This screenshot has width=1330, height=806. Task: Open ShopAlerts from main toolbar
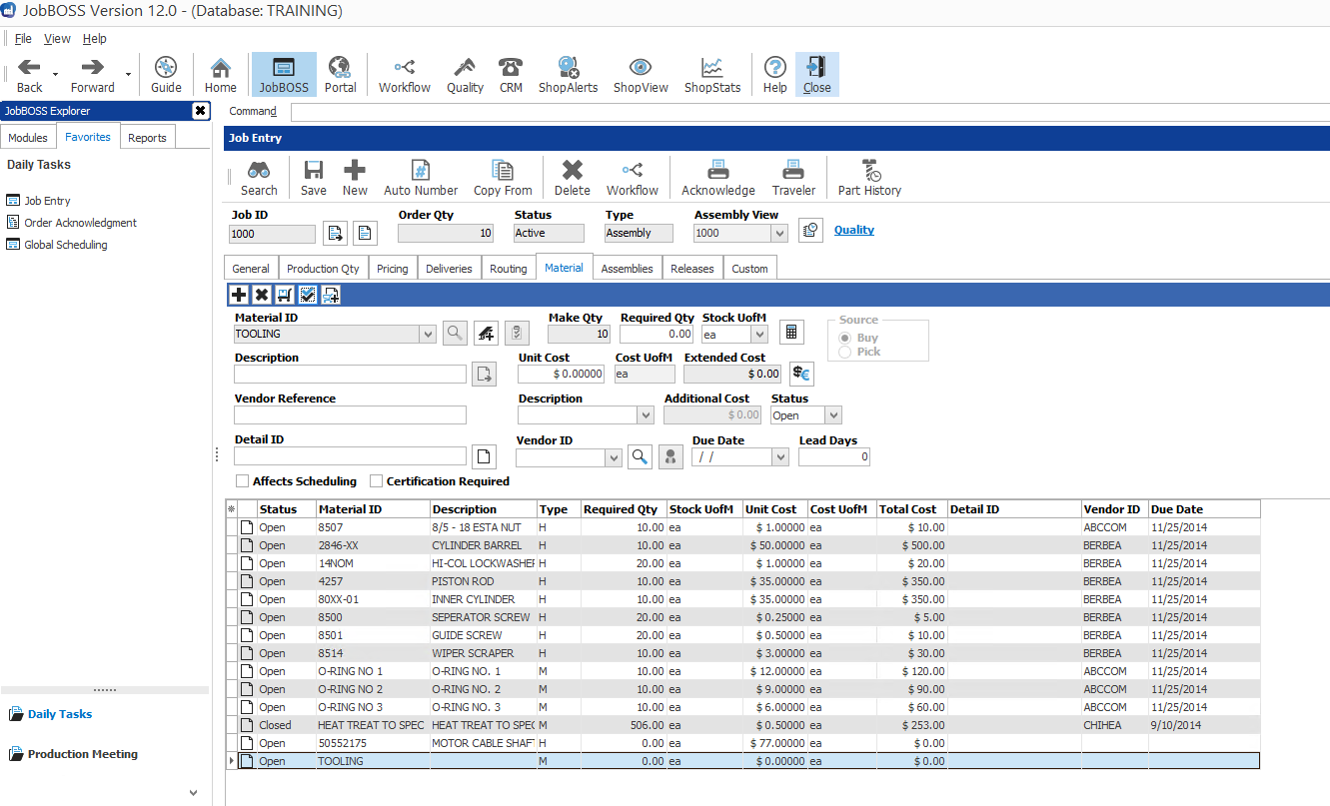[568, 75]
